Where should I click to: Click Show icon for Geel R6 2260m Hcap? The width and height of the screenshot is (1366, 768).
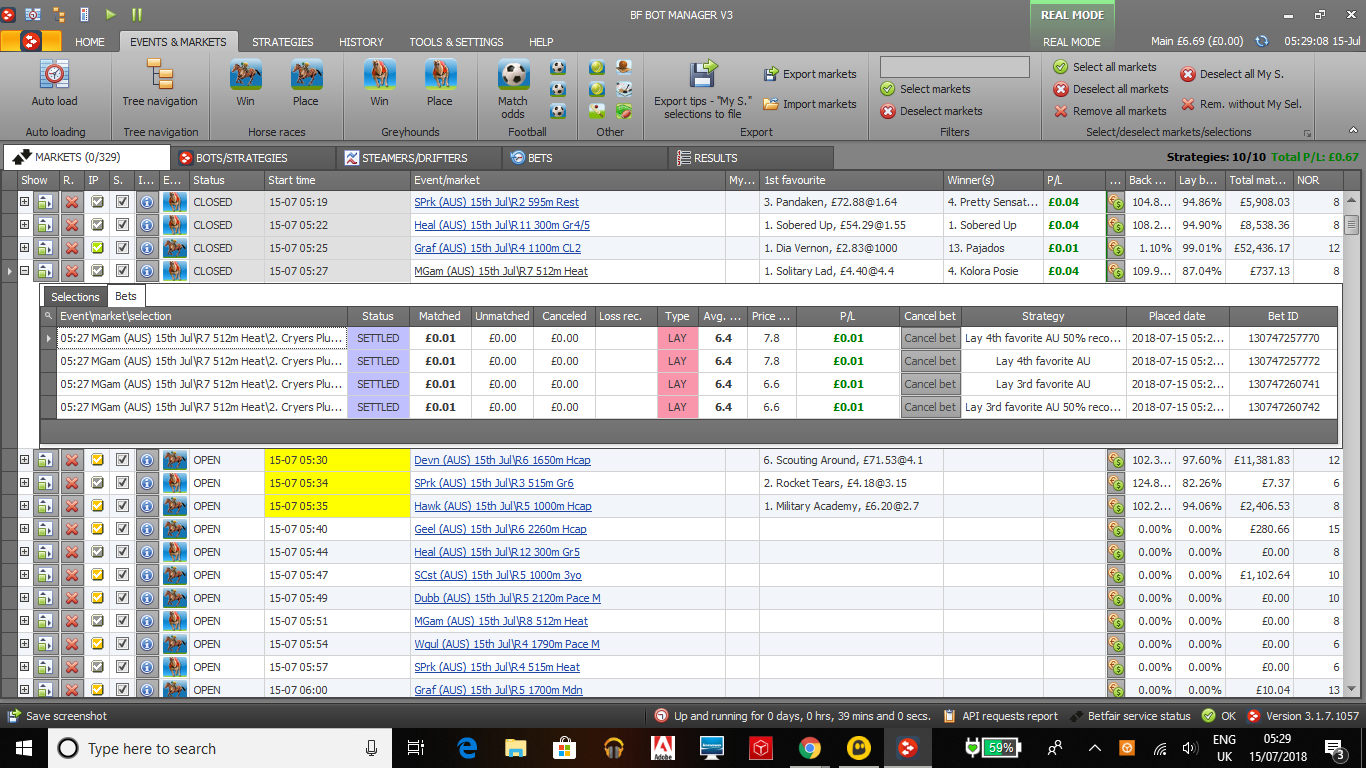(45, 529)
